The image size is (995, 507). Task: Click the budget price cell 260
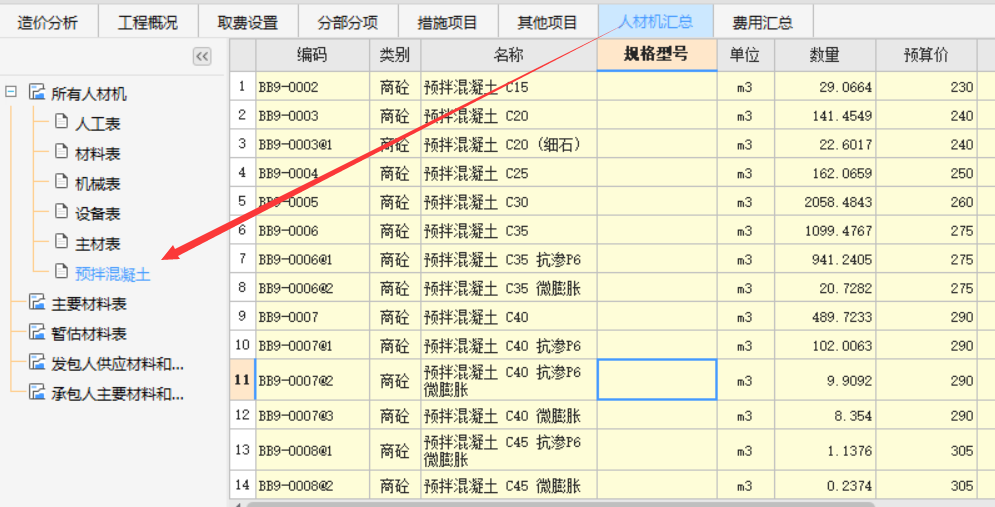point(926,202)
